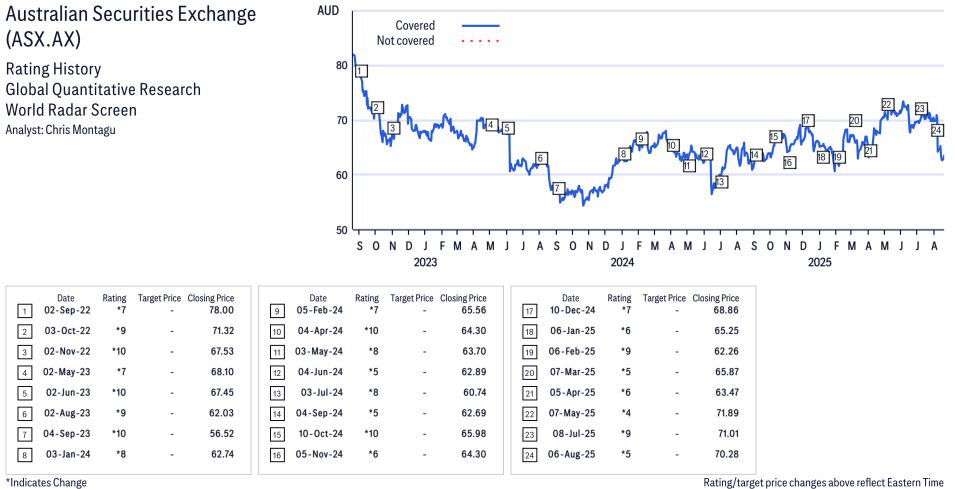This screenshot has height=489, width=955.
Task: Click the Eastern Time footnote text
Action: click(823, 483)
